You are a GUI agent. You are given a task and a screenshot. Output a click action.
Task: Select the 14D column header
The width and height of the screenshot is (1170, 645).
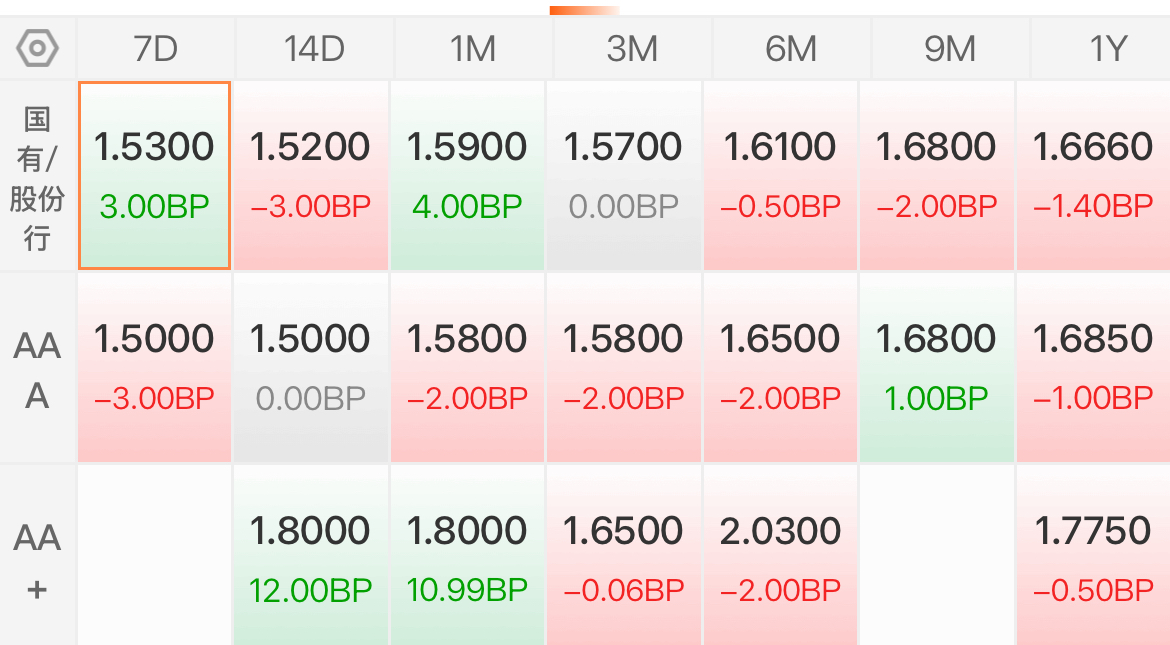click(313, 49)
